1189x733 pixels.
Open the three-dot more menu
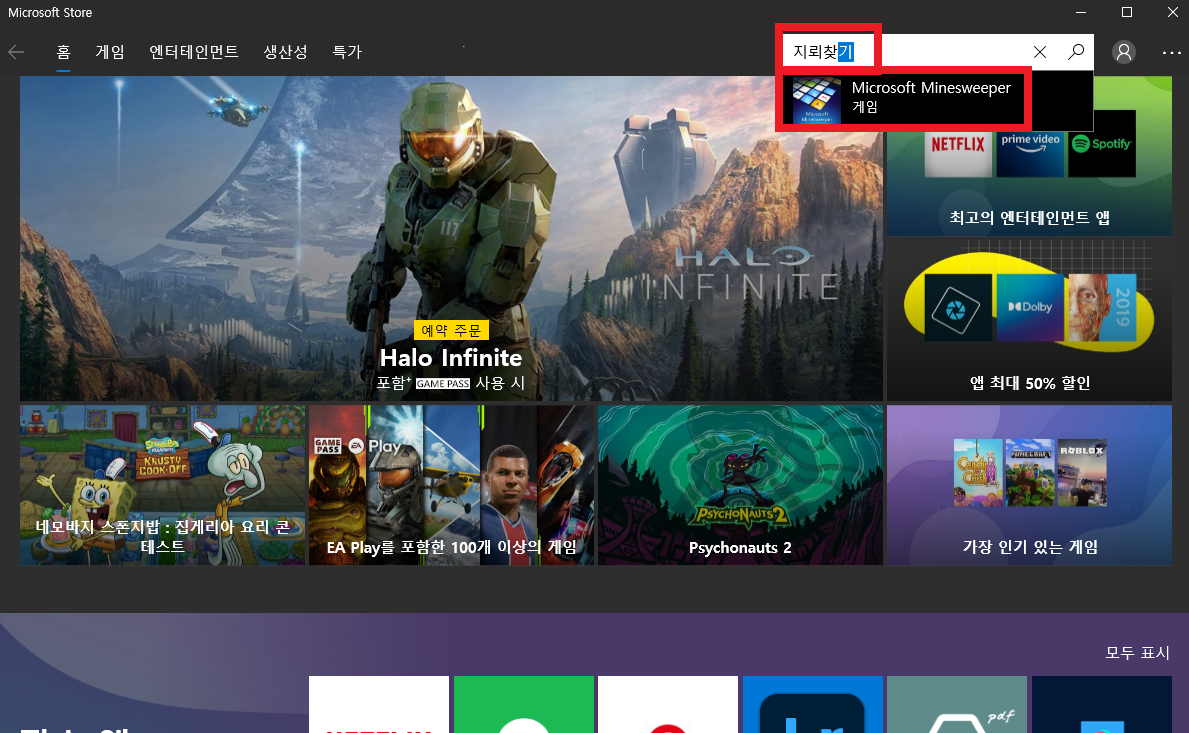[1171, 52]
